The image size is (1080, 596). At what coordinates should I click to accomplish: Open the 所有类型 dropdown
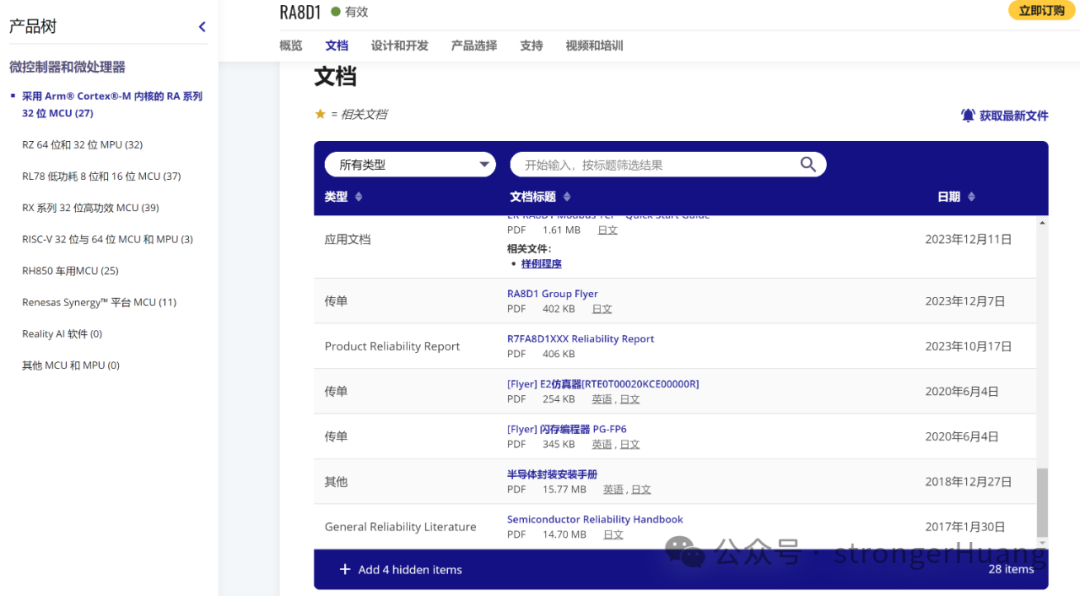(410, 165)
